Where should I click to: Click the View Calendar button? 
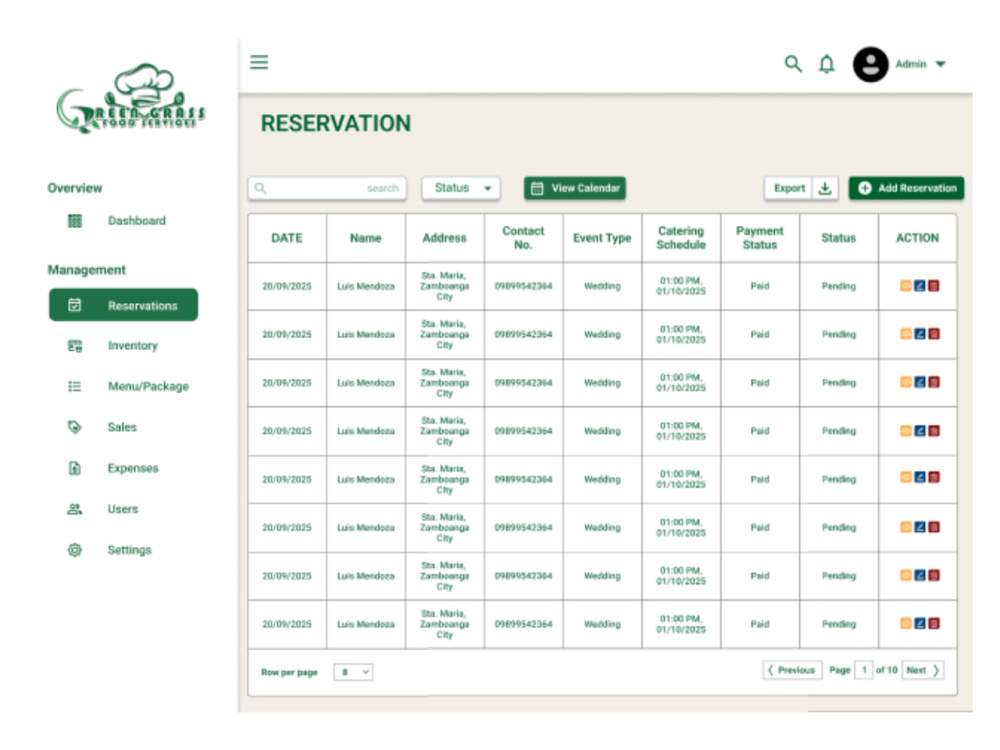point(575,188)
